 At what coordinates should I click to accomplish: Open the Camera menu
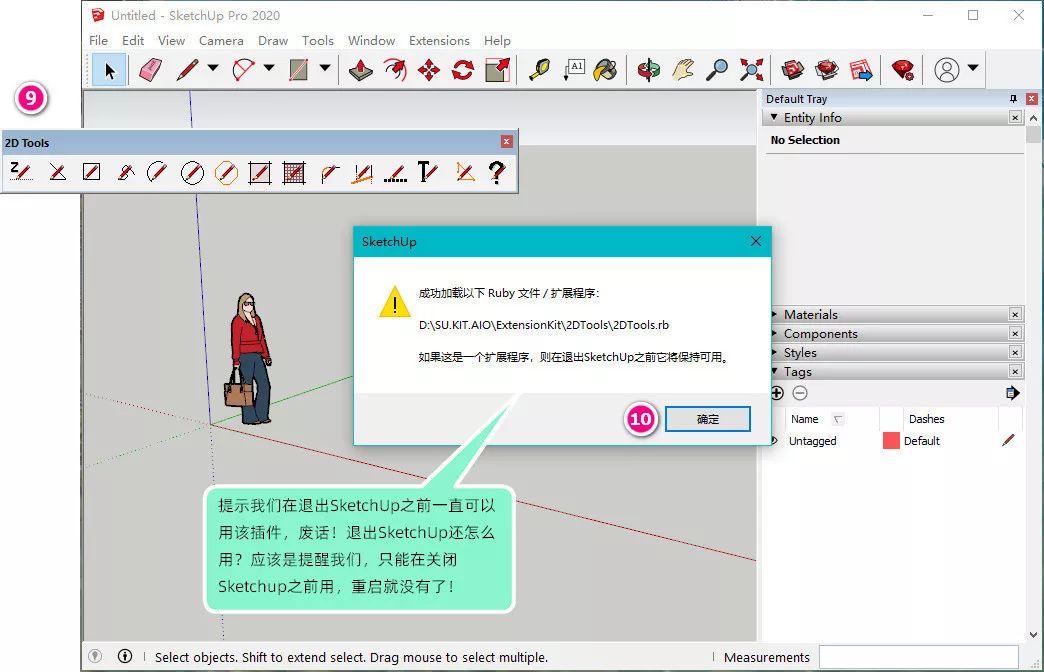221,41
